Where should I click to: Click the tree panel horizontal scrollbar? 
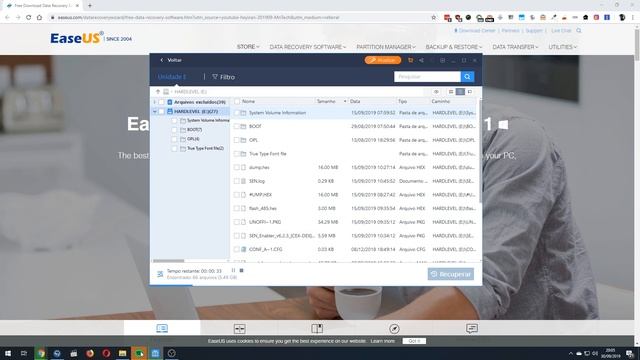(169, 261)
